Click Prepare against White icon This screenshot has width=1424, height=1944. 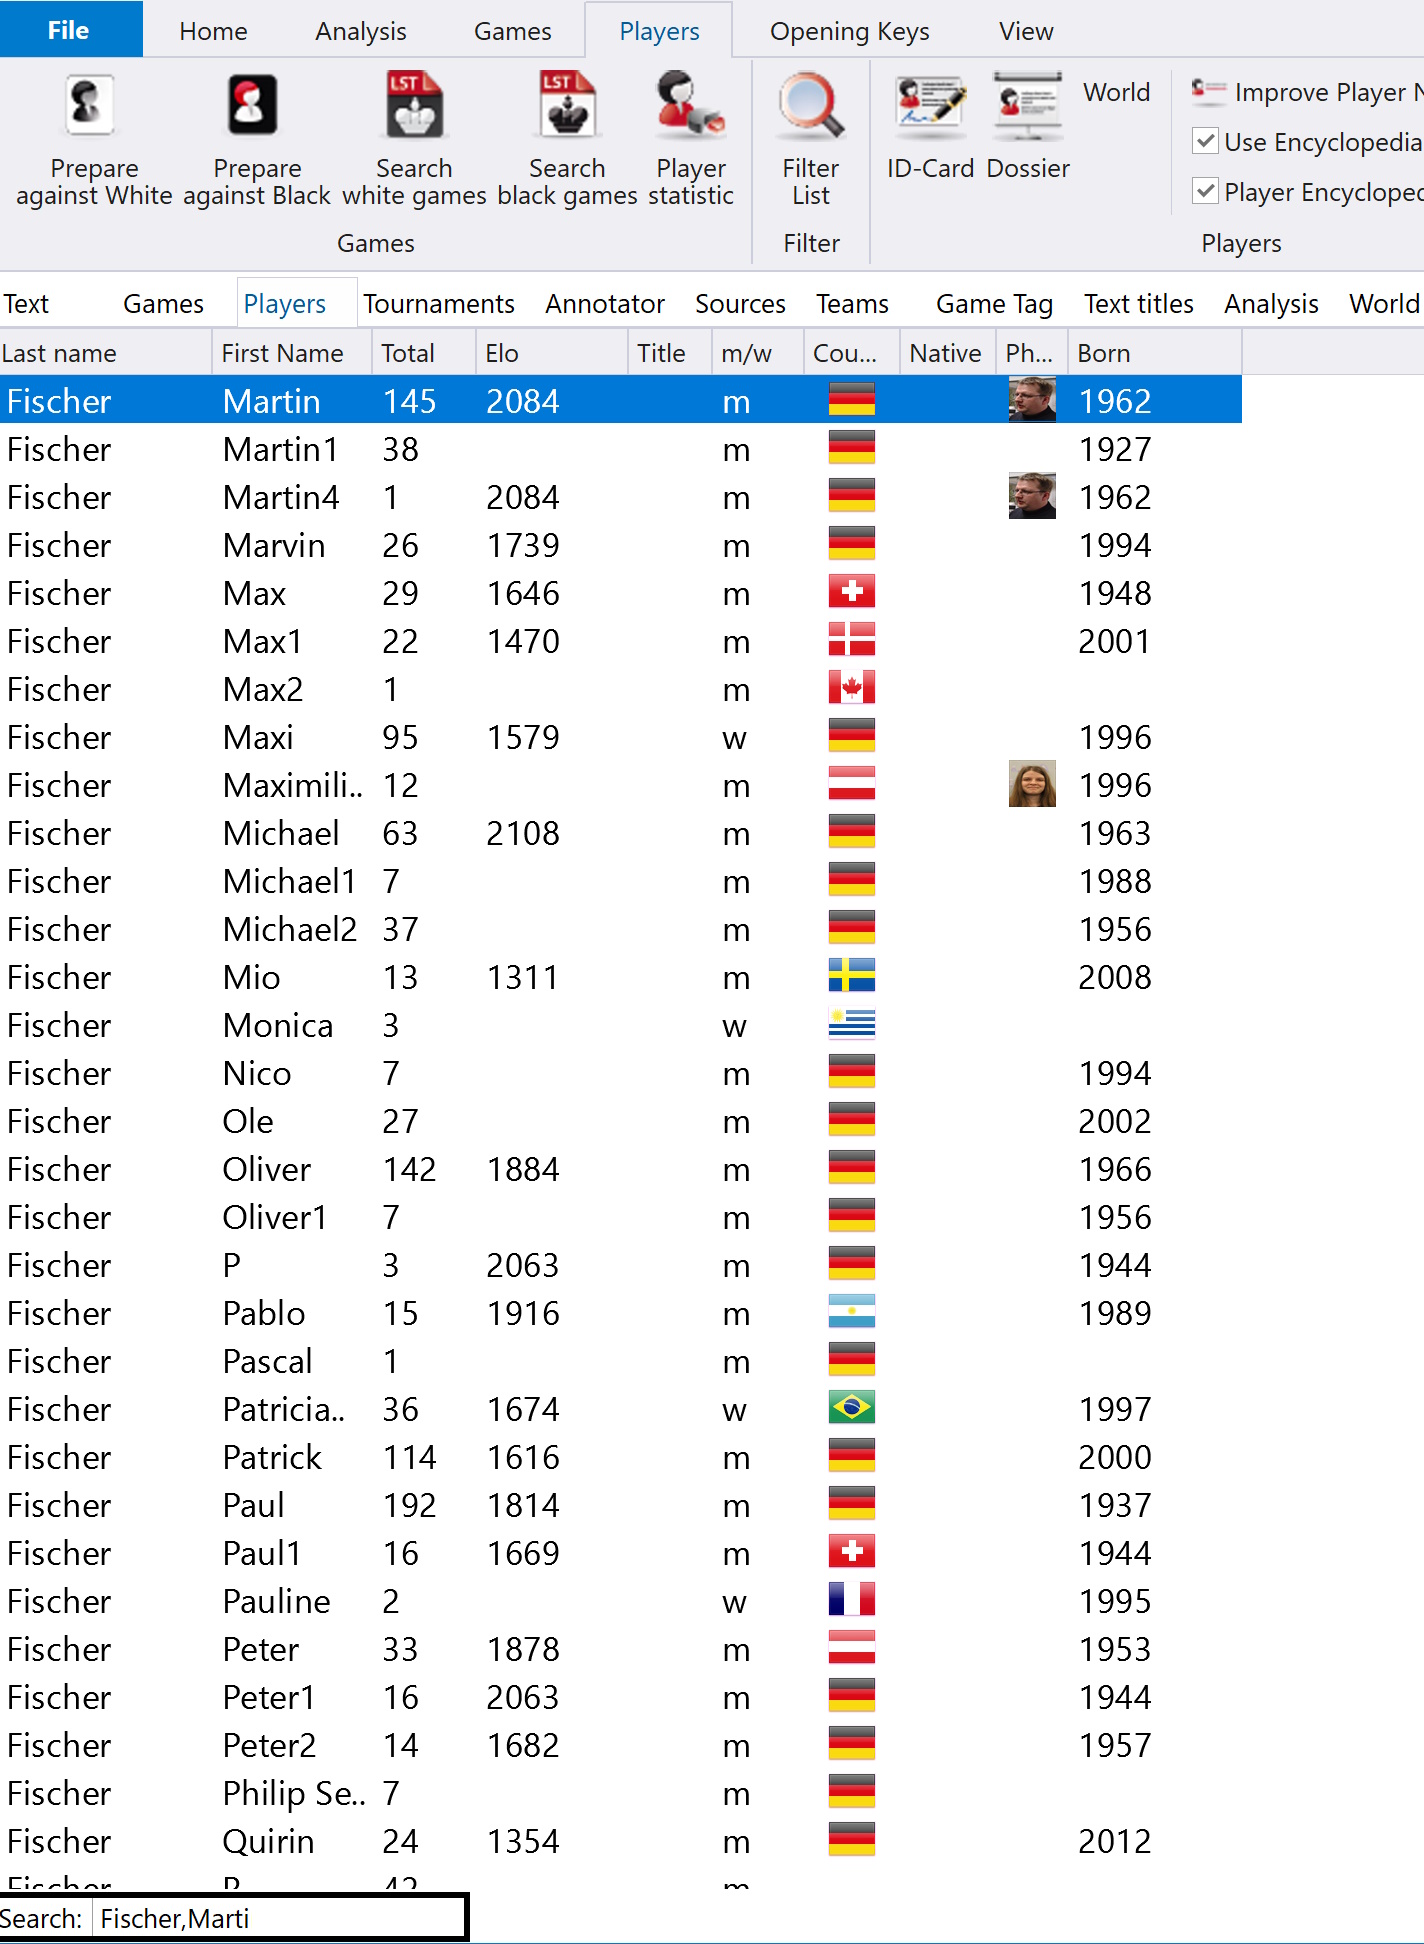[x=90, y=106]
